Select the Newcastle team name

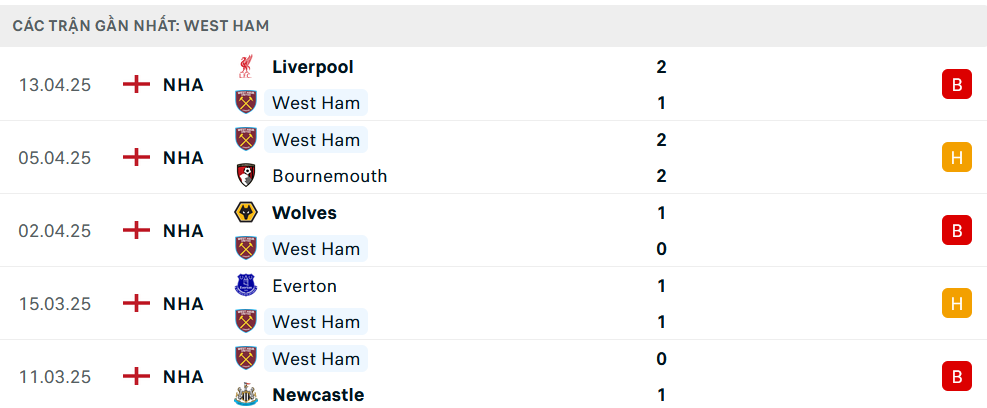click(318, 395)
